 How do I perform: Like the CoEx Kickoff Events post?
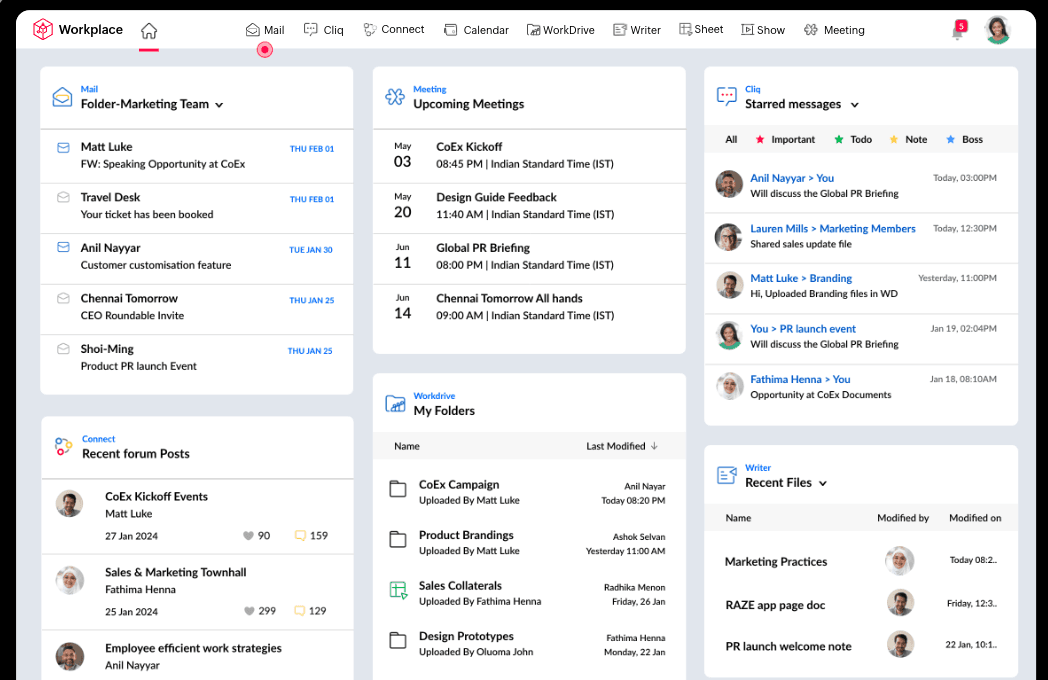tap(249, 536)
